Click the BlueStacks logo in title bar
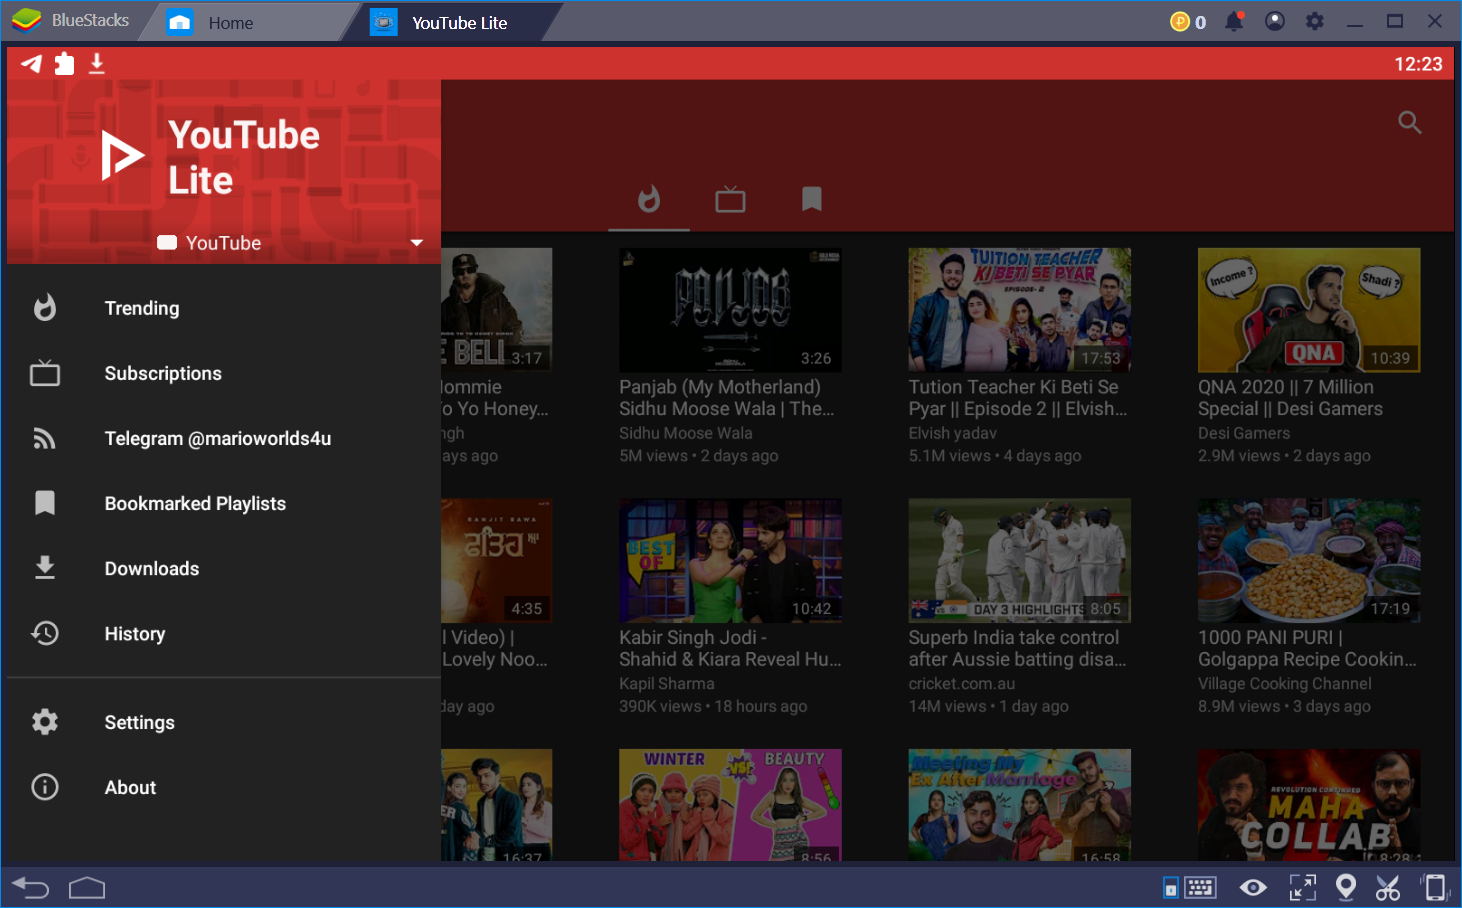Screen dimensions: 1462x908 (x=27, y=20)
